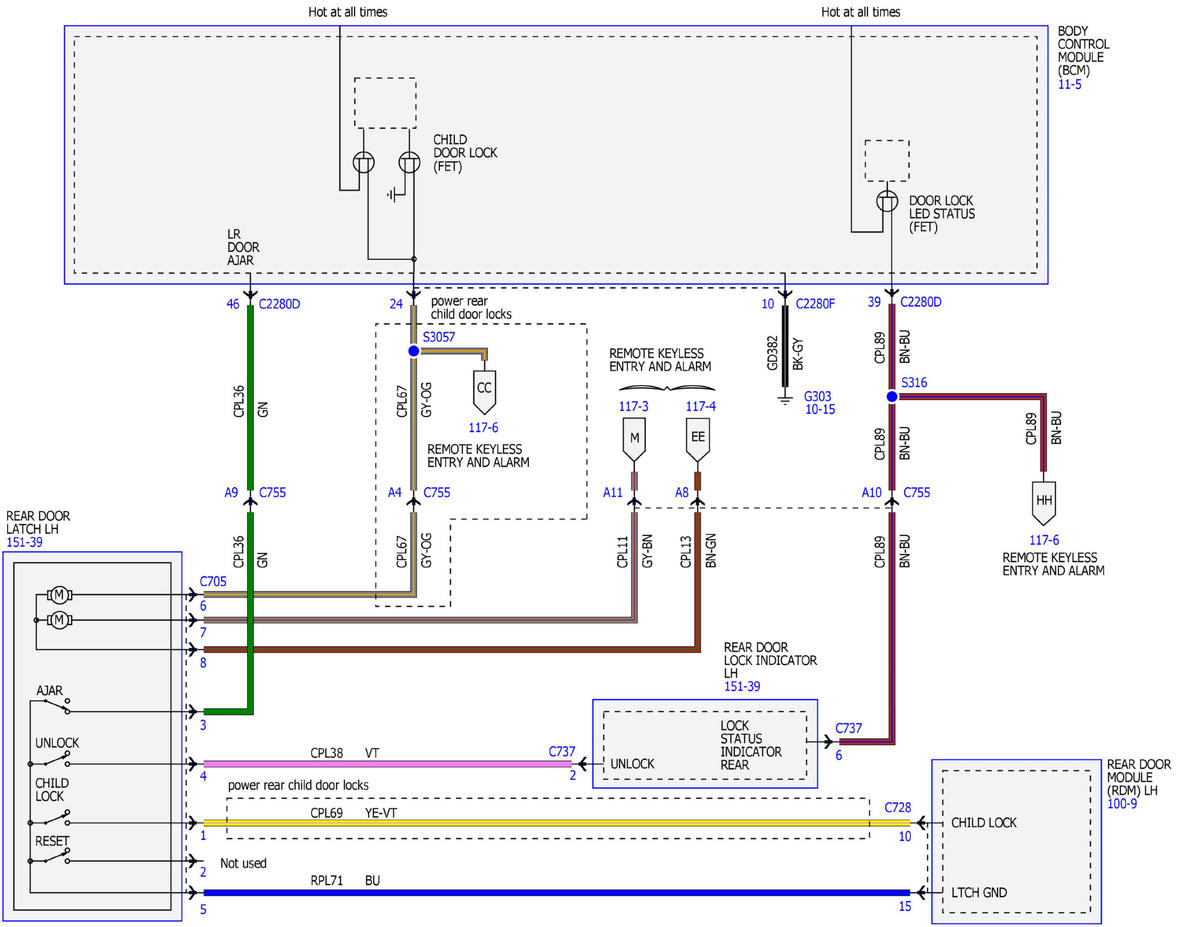
Task: Open connector C755 at pin A10
Action: 916,492
